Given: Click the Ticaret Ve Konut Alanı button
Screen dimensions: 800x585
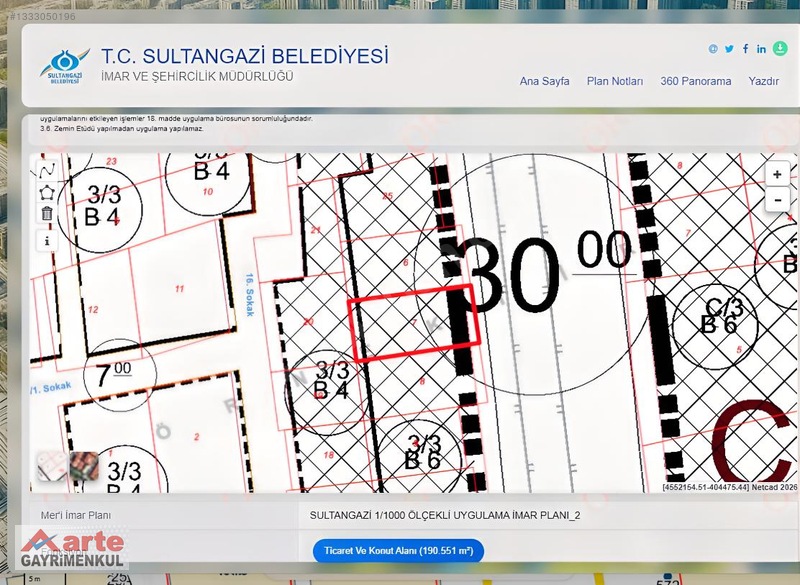Looking at the screenshot, I should 398,551.
